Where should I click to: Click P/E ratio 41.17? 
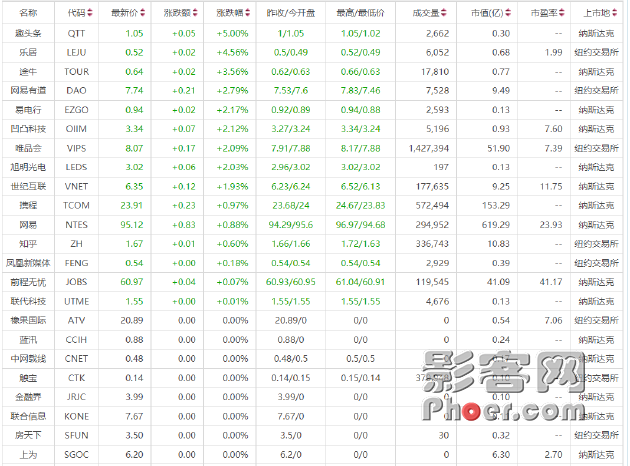(x=551, y=282)
